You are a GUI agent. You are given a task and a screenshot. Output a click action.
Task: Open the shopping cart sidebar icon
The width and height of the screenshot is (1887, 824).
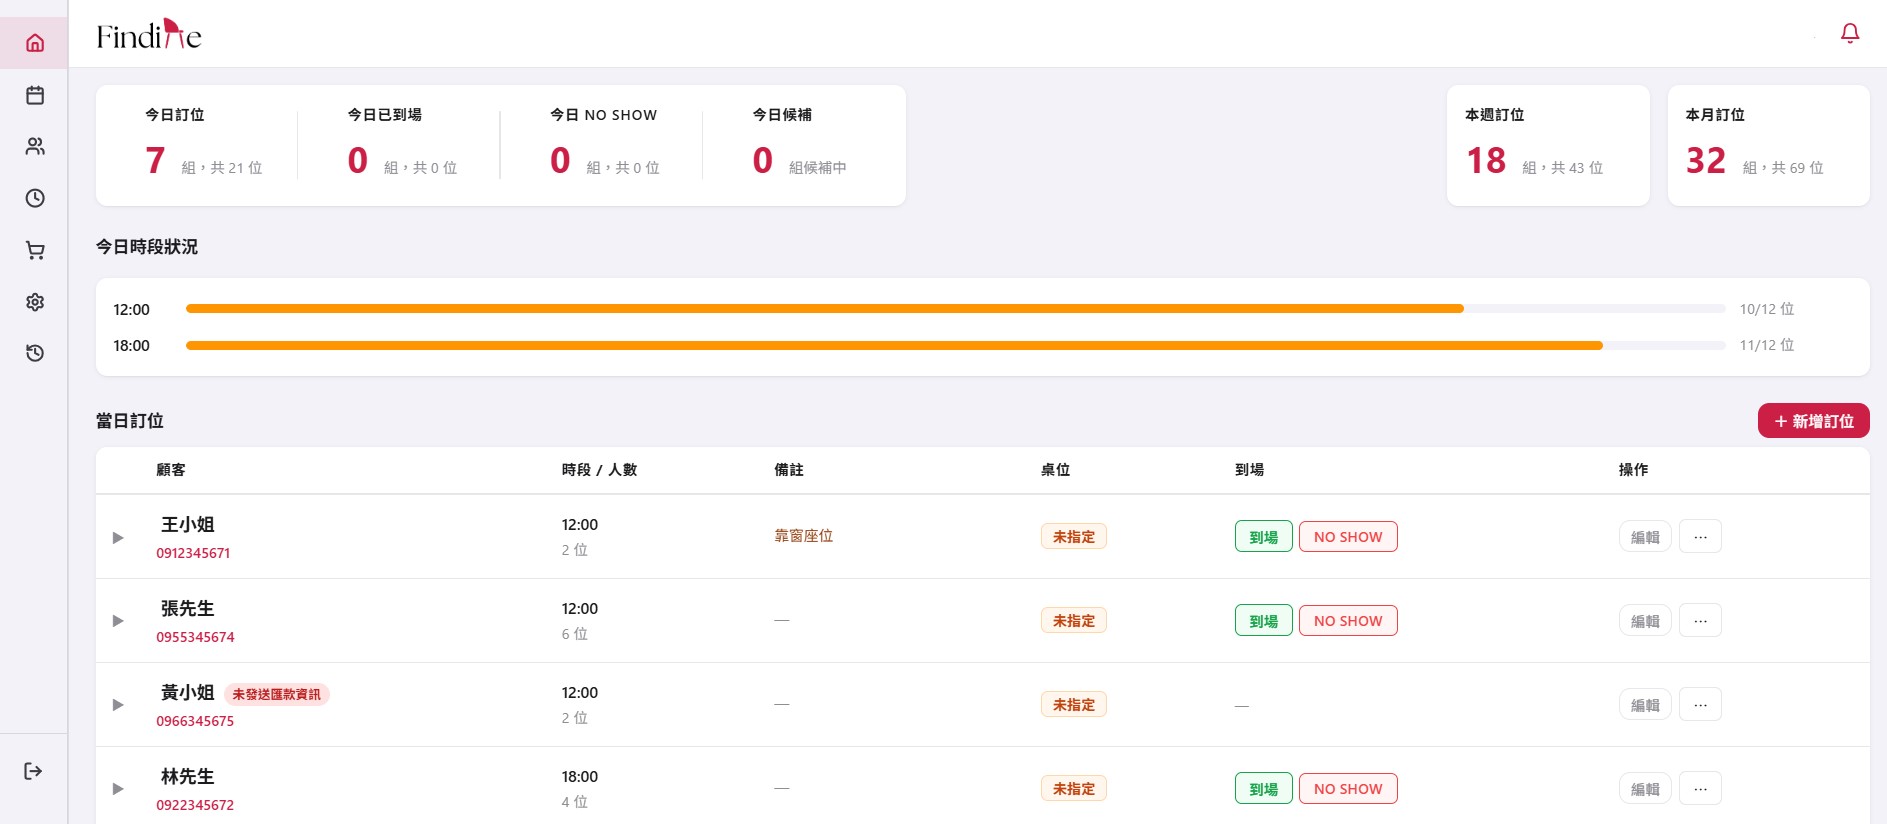tap(35, 250)
